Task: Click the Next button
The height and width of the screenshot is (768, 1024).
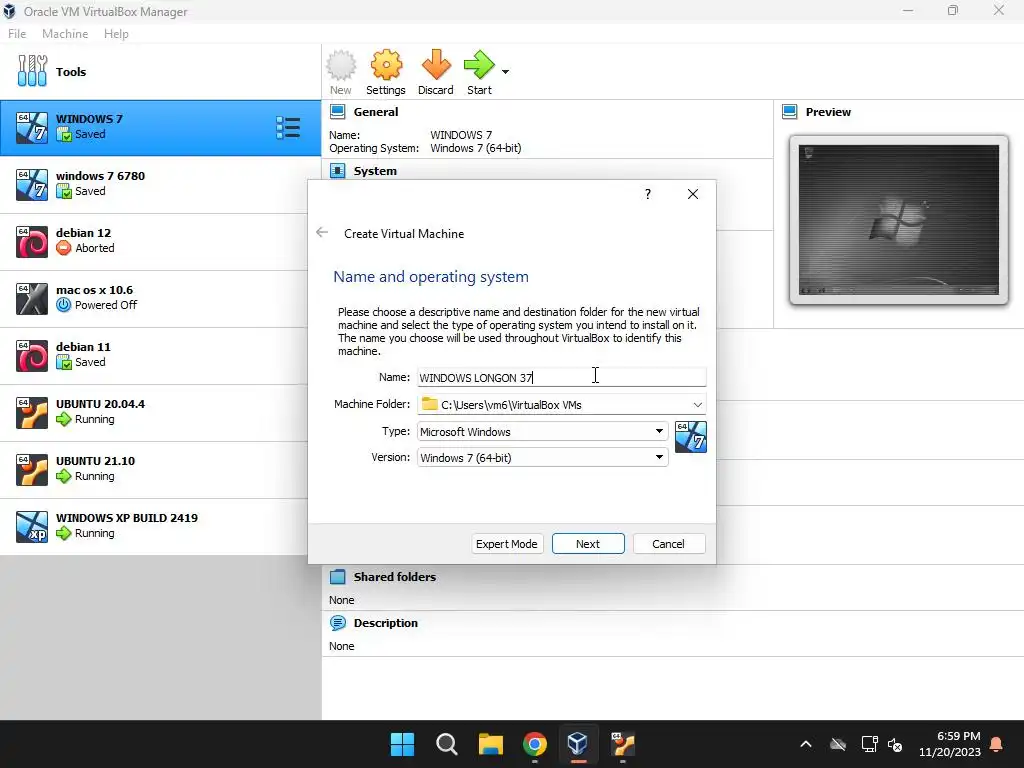Action: [588, 544]
